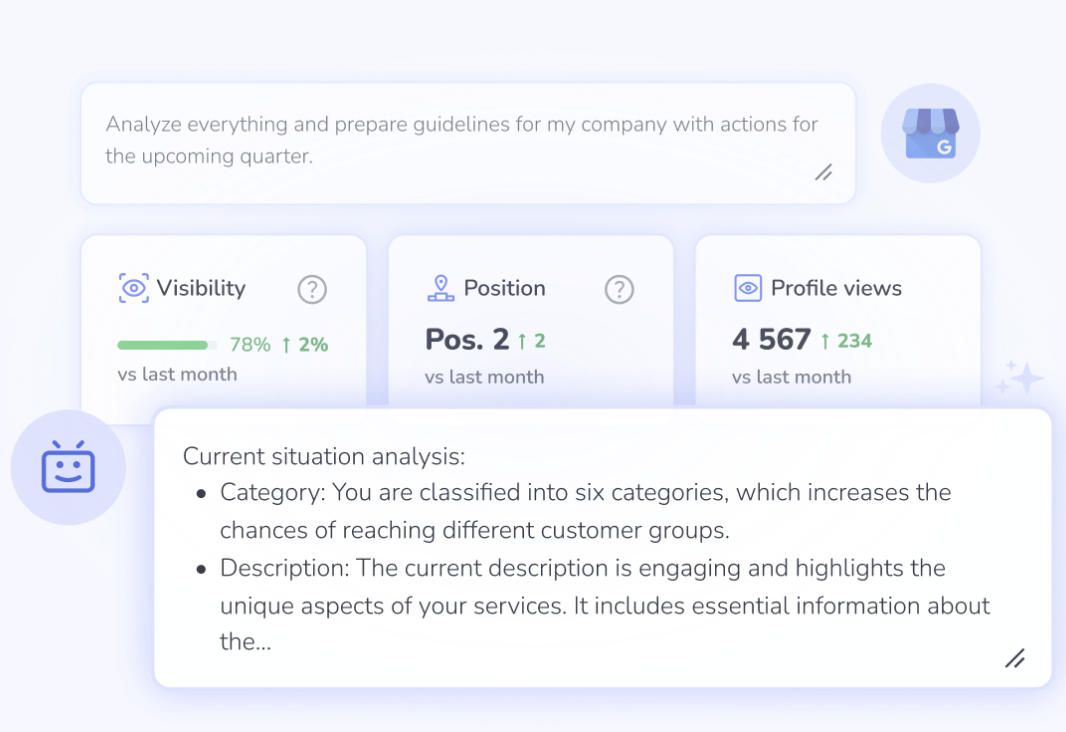Focus the 'Analyze everything' prompt field
Viewport: 1066px width, 732px height.
[468, 143]
